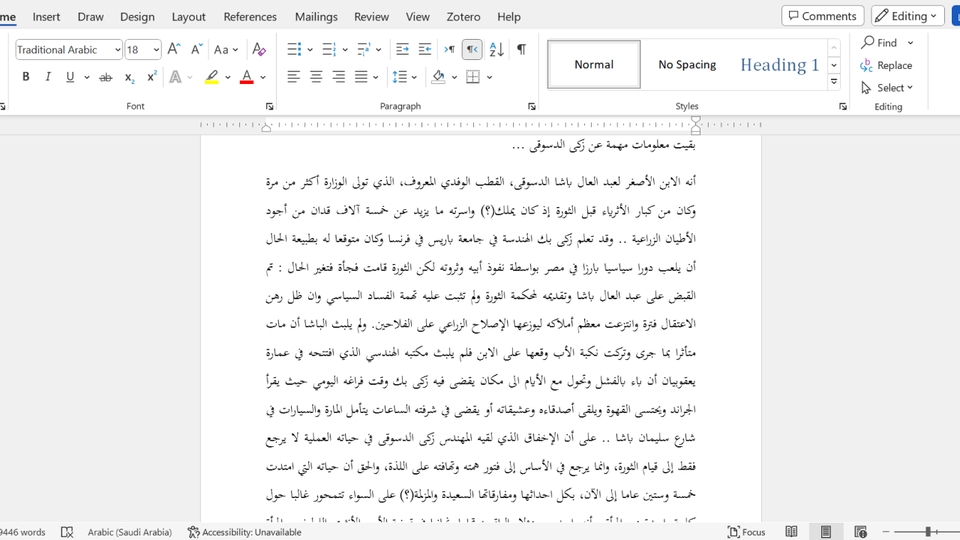
Task: Toggle Superscript formatting
Action: pos(152,77)
